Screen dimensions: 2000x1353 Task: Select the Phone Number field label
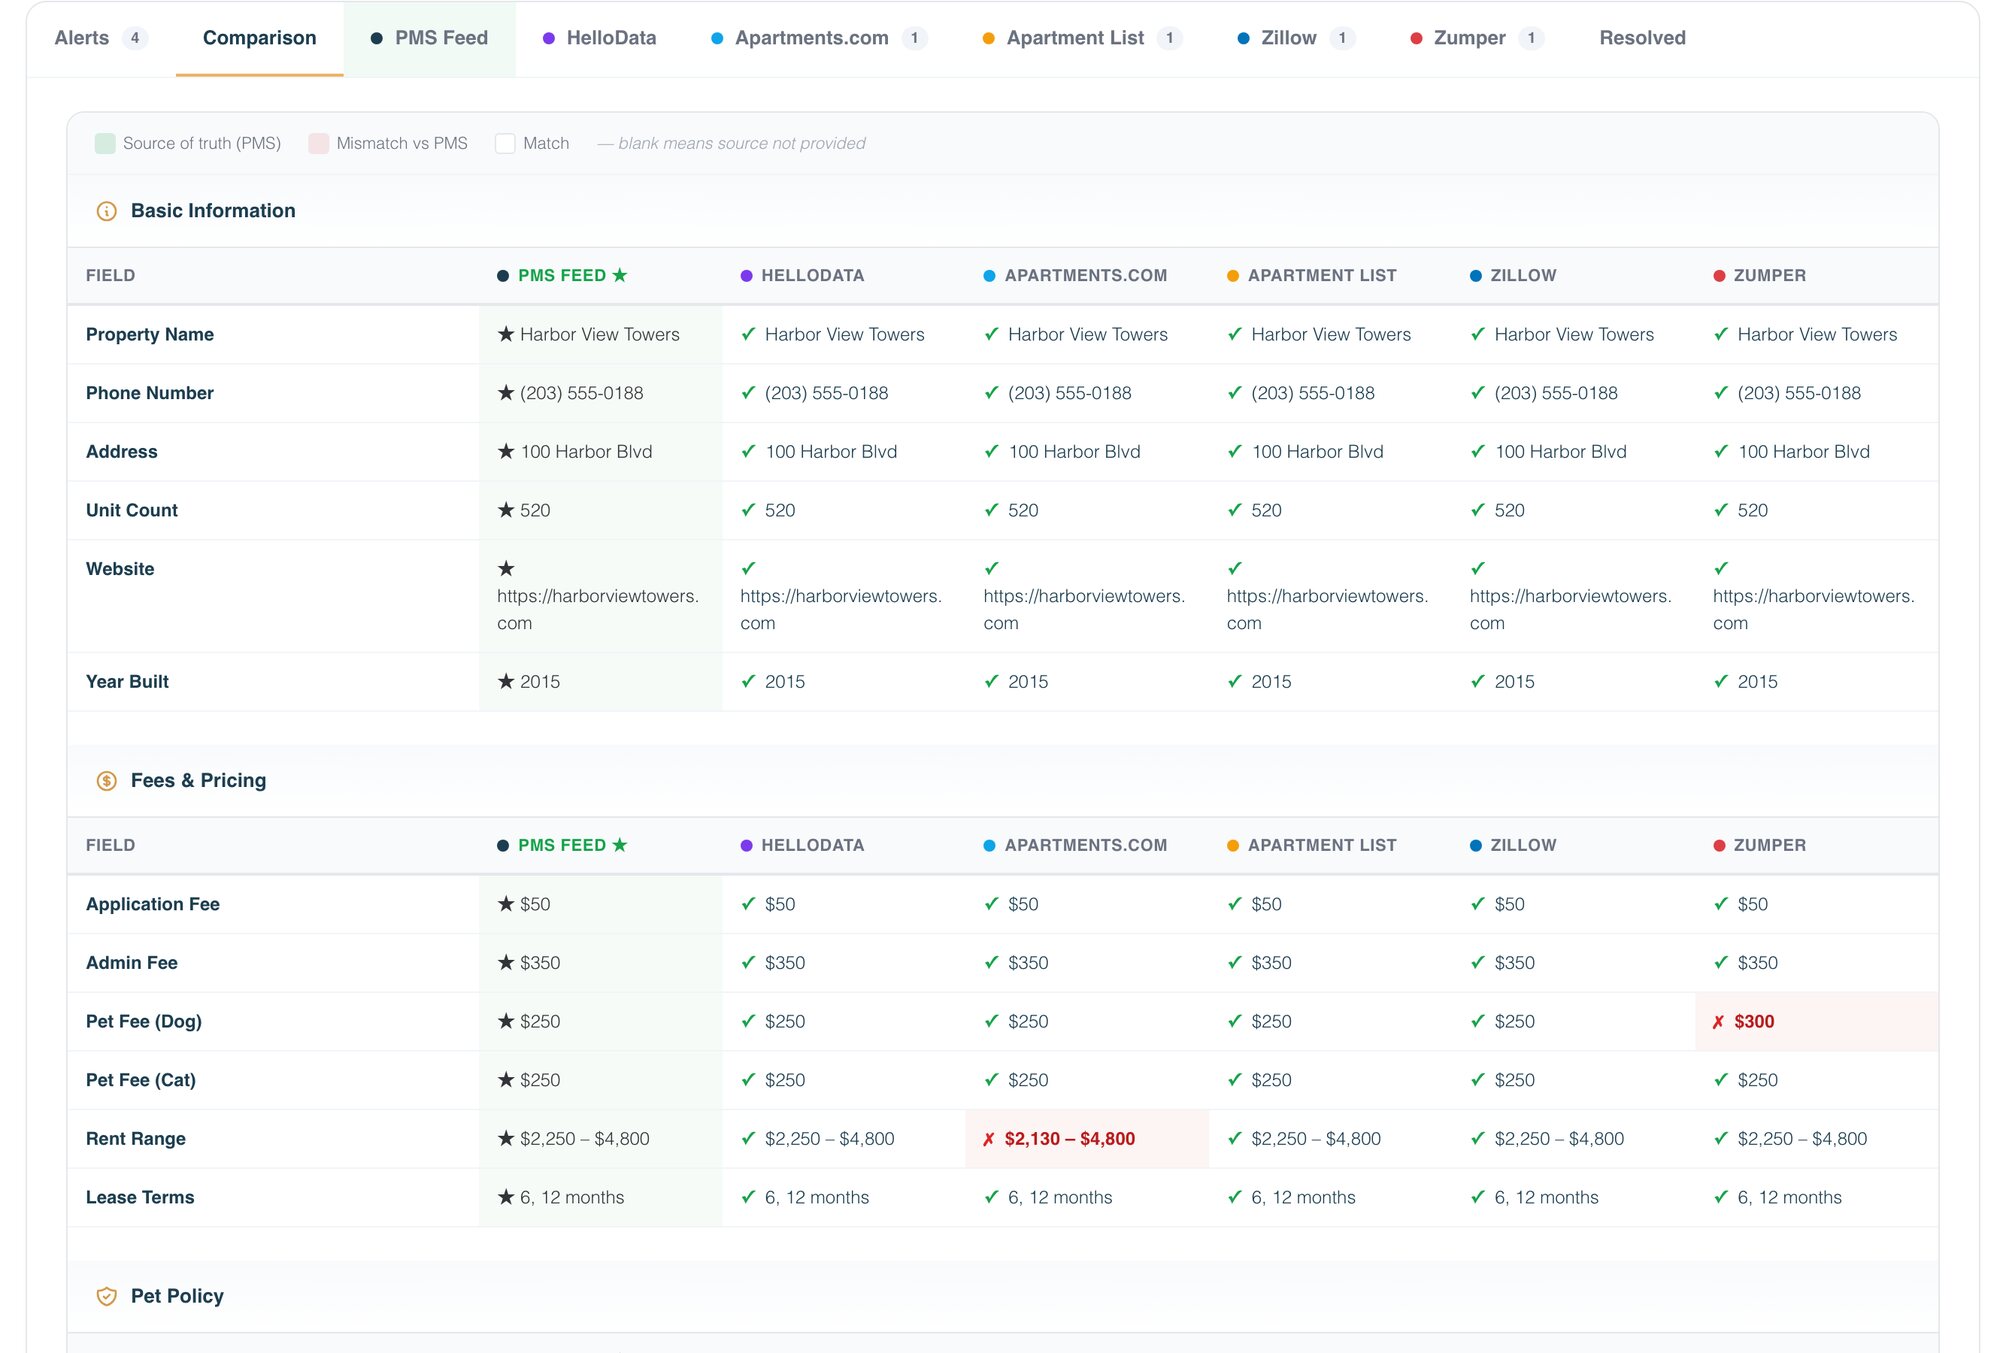[x=150, y=393]
